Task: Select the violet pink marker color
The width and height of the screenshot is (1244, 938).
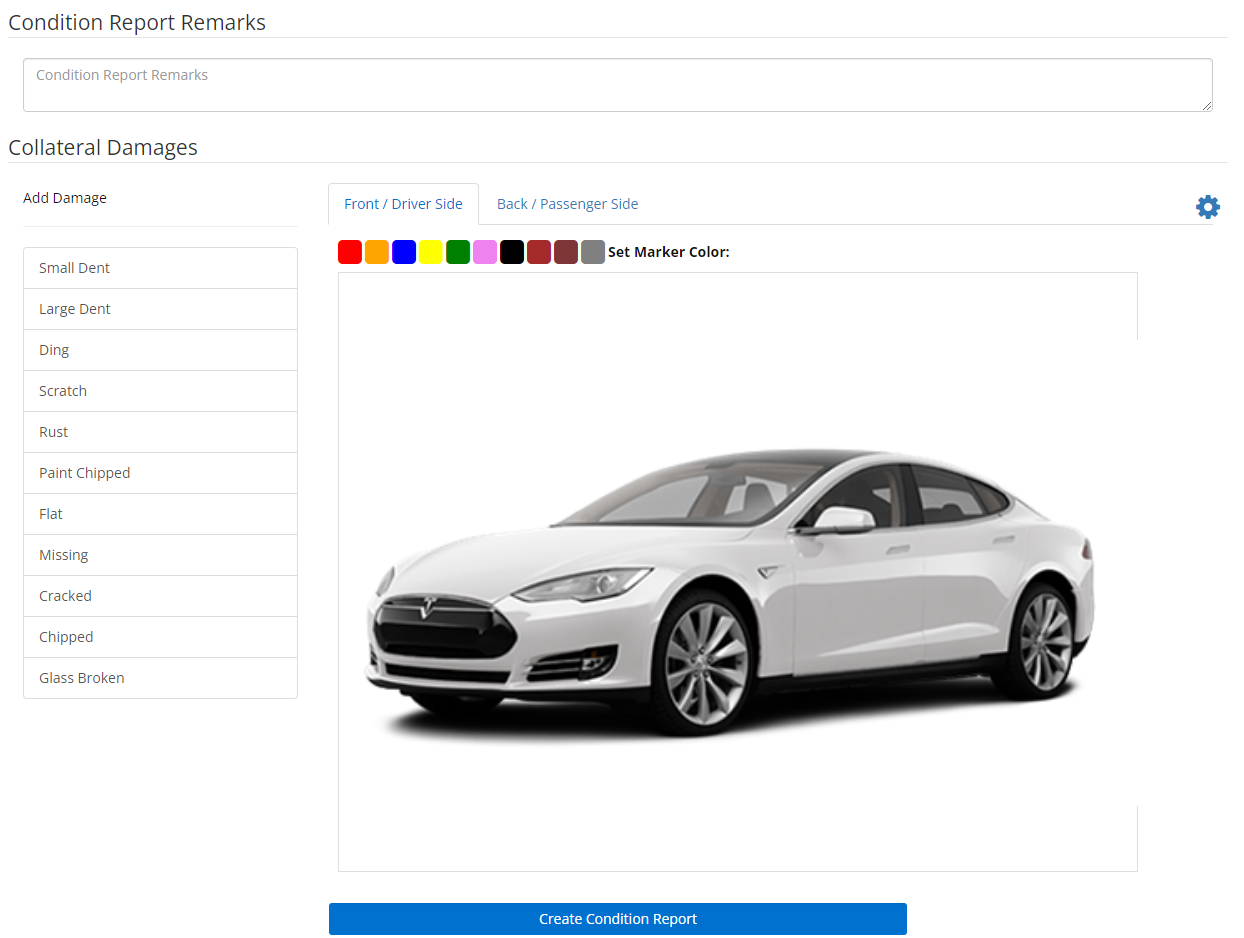Action: pos(485,252)
